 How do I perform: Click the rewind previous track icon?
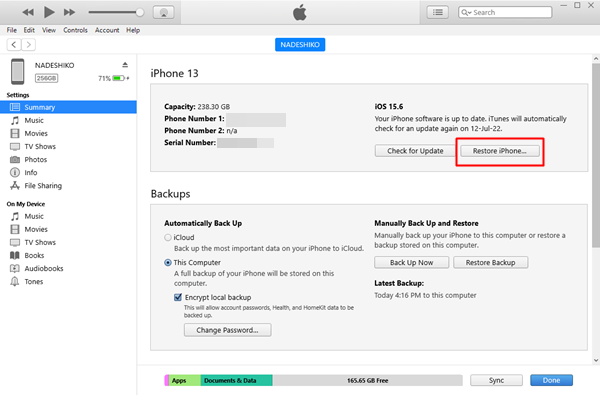pyautogui.click(x=28, y=12)
